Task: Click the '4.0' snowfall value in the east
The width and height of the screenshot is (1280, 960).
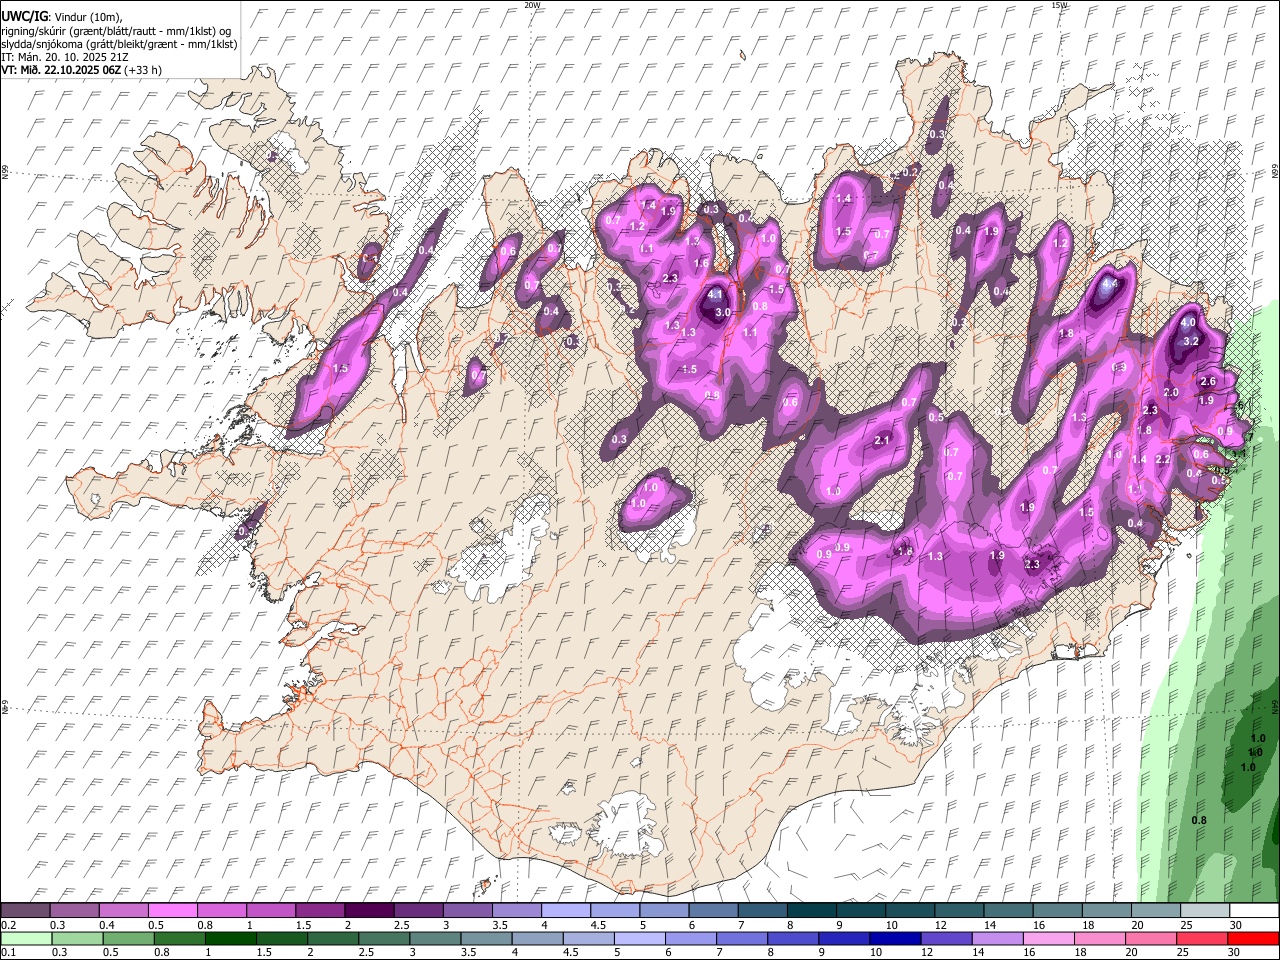Action: click(x=1188, y=323)
